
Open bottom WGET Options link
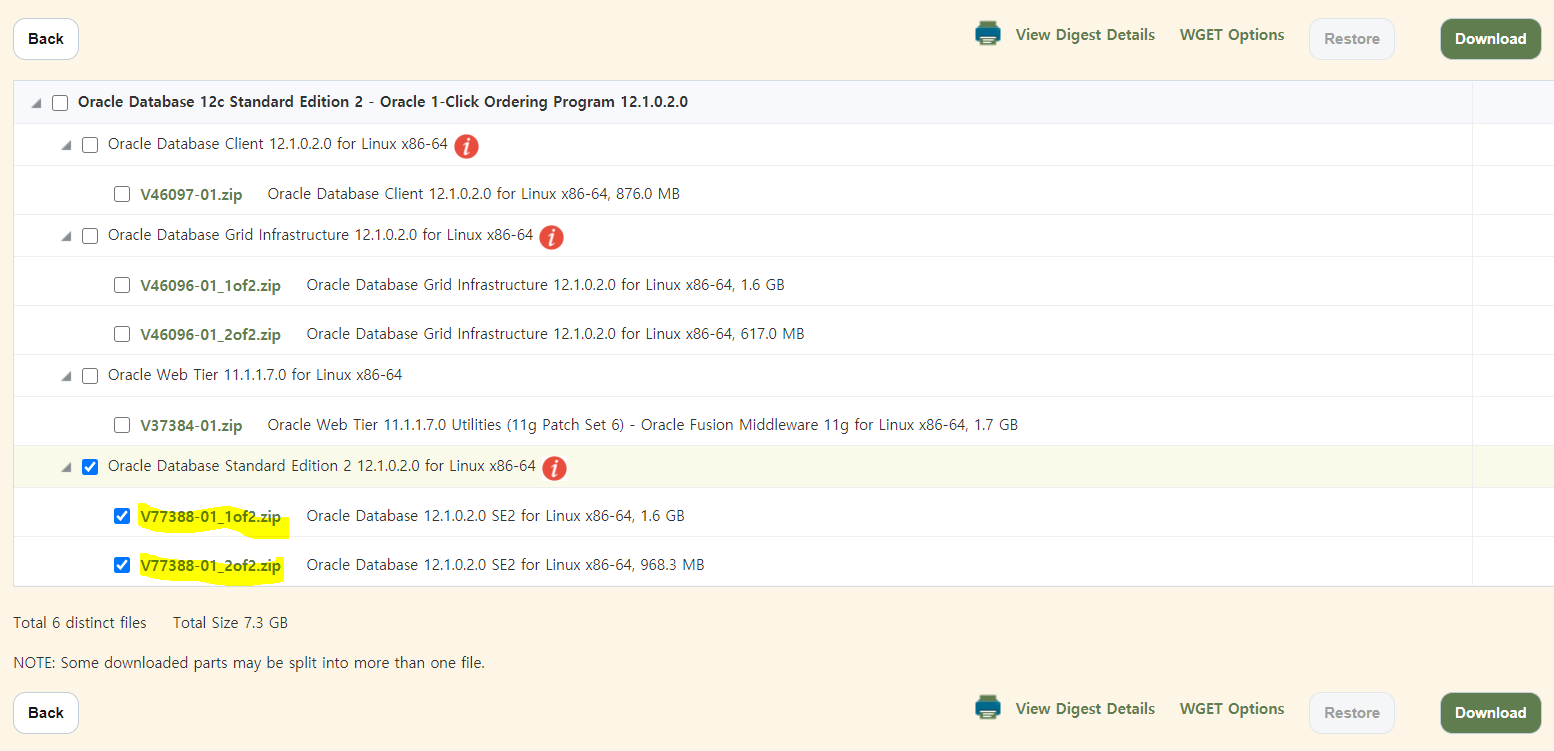(x=1232, y=709)
